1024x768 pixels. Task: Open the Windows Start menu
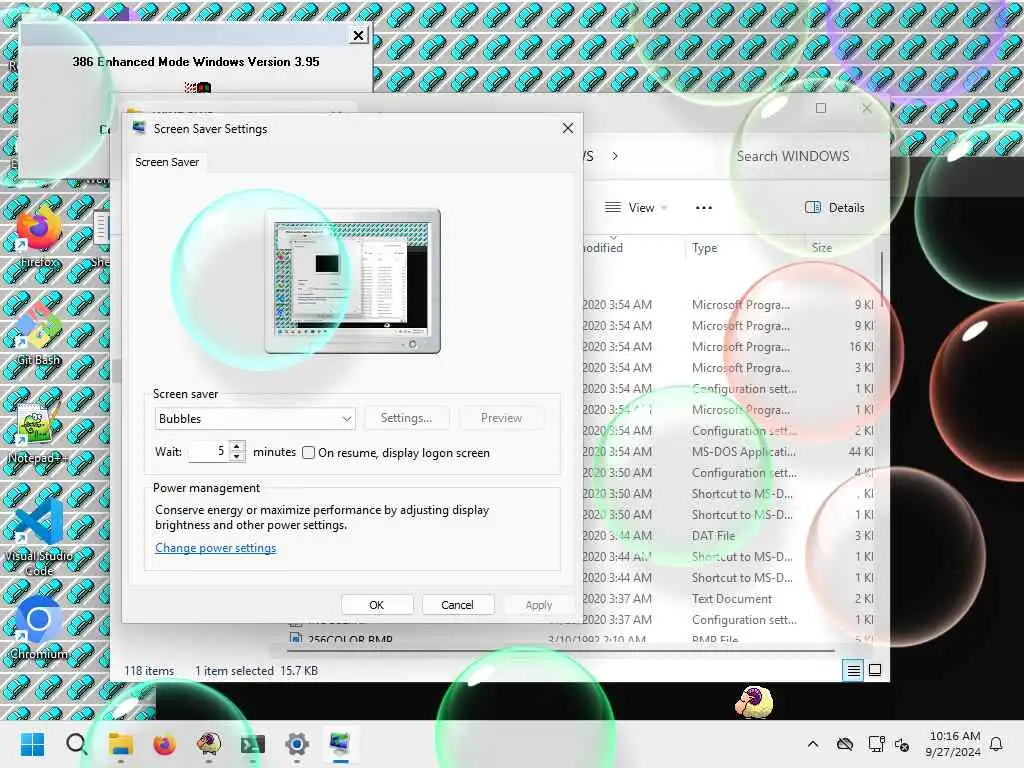click(32, 744)
